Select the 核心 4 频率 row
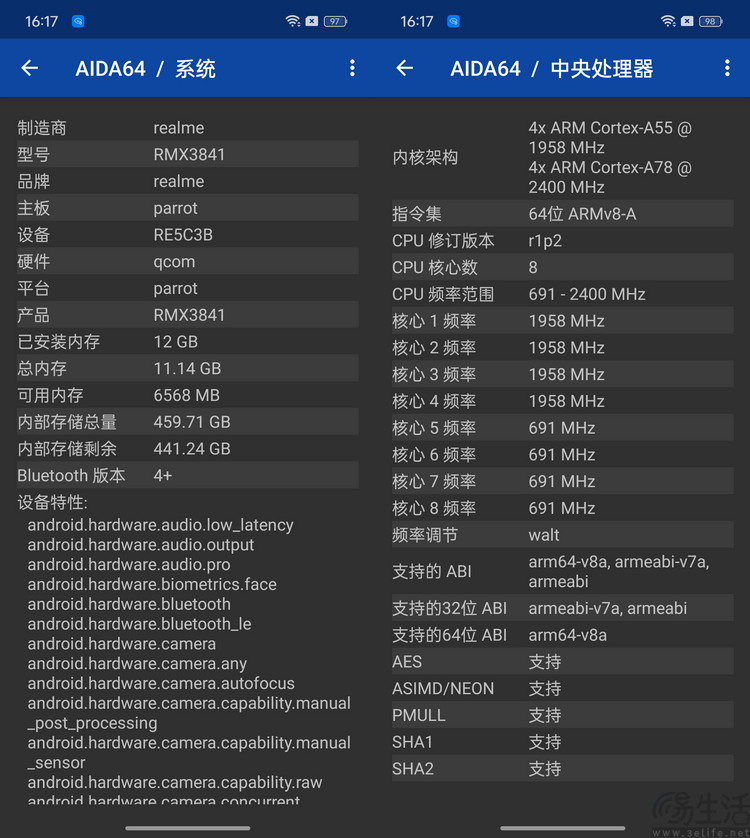The image size is (750, 838). [563, 400]
